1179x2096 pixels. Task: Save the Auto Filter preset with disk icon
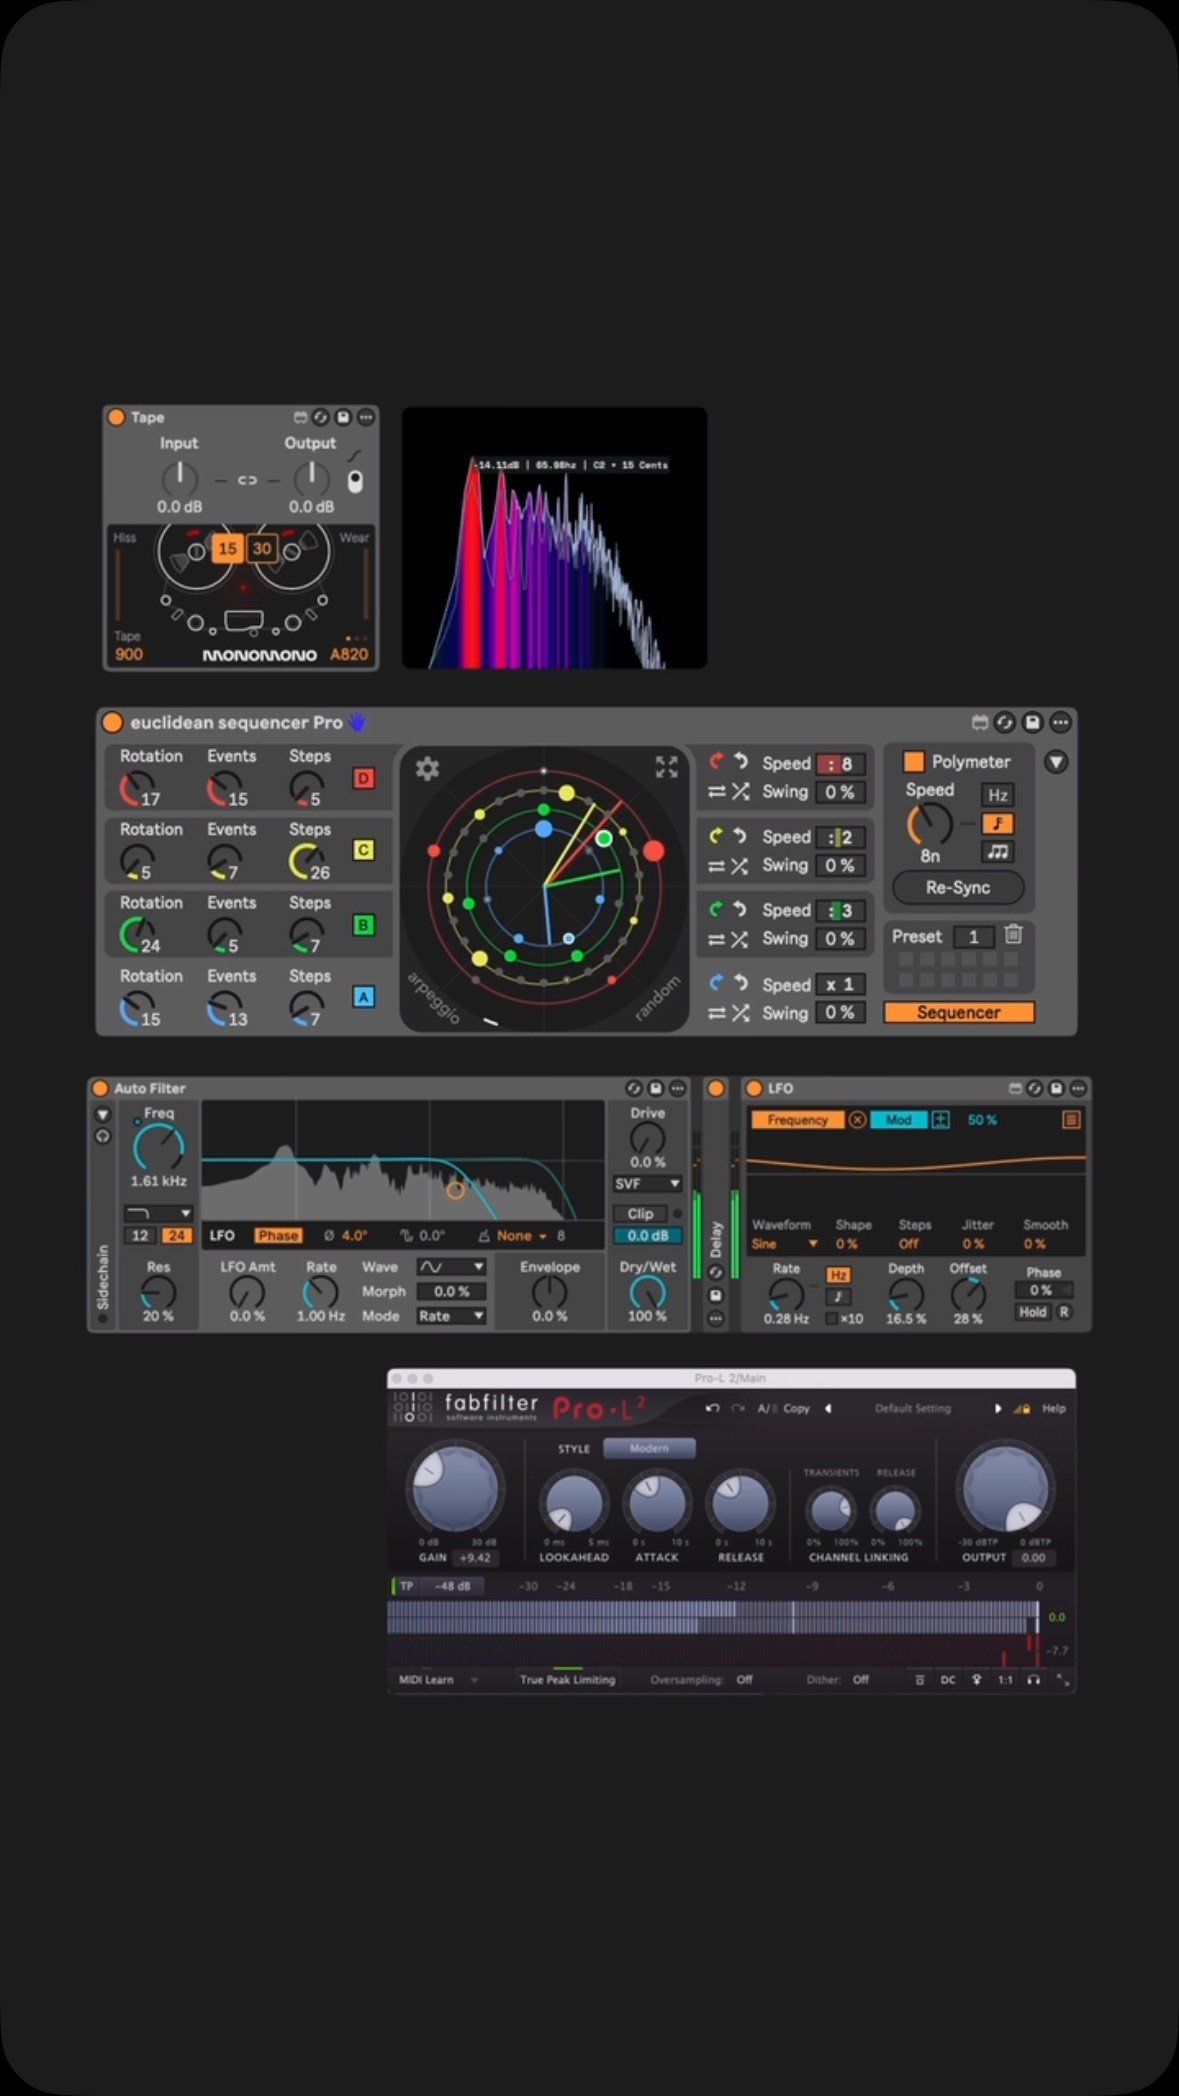tap(656, 1088)
